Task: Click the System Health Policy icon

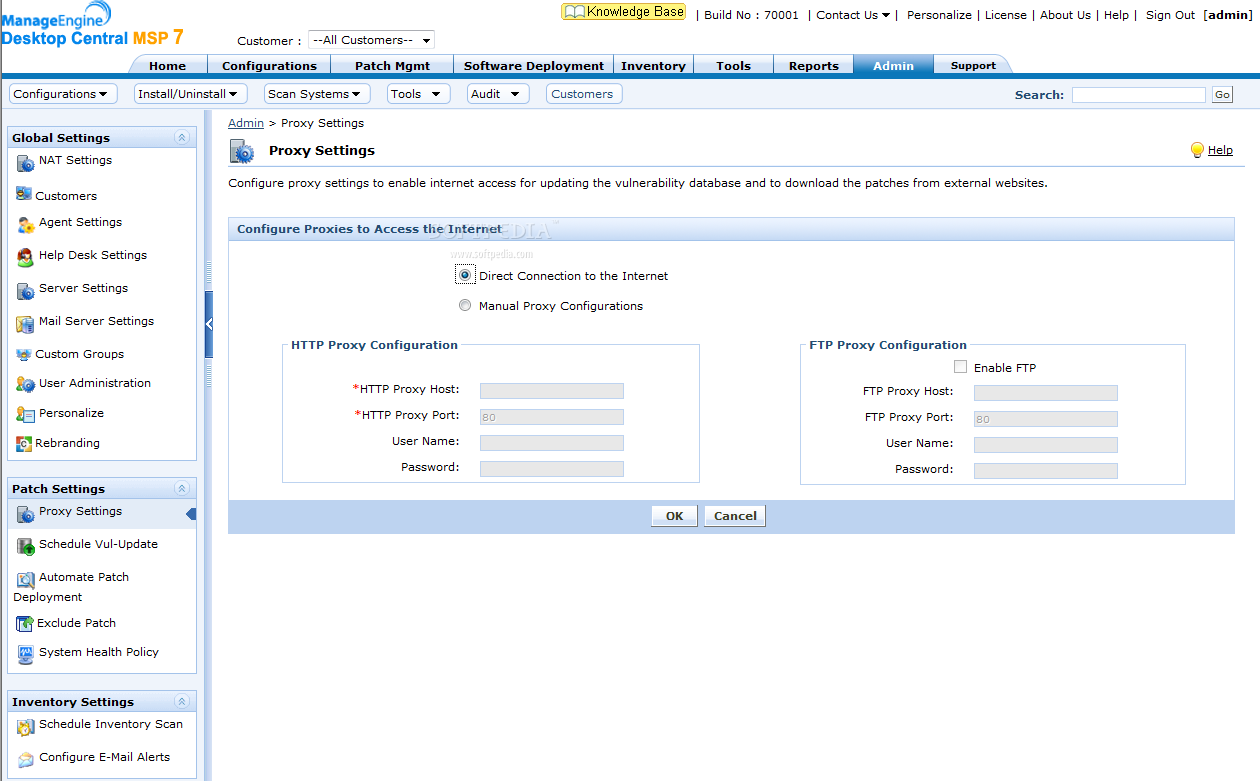Action: point(26,655)
